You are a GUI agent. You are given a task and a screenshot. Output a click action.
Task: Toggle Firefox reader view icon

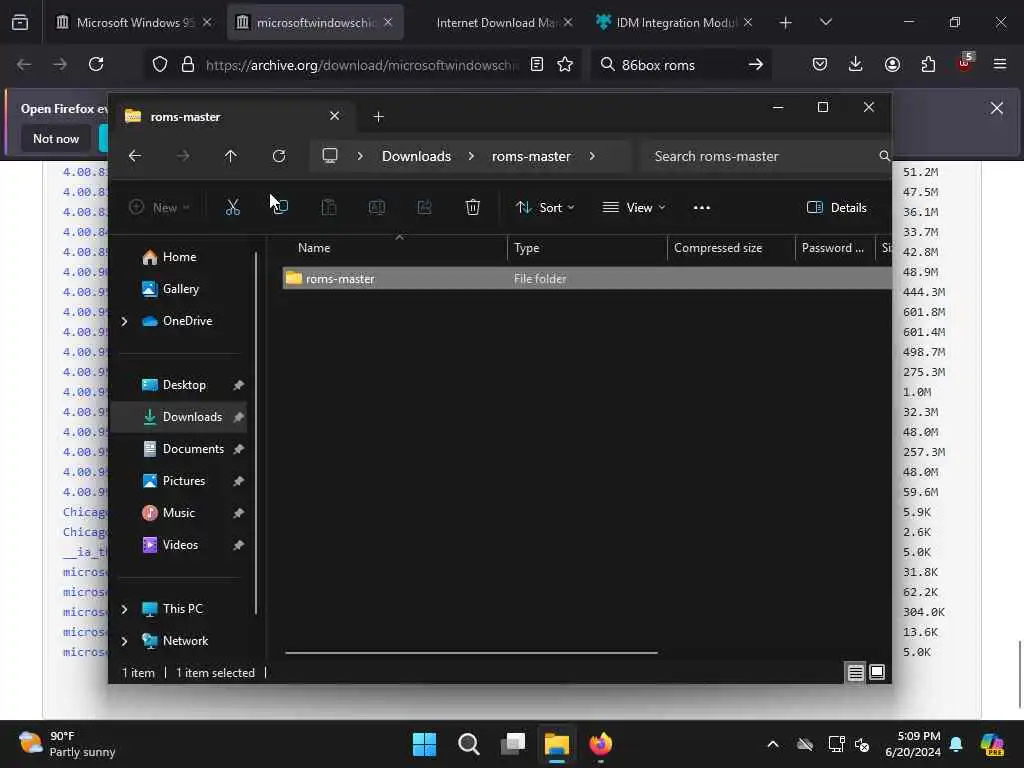point(537,64)
